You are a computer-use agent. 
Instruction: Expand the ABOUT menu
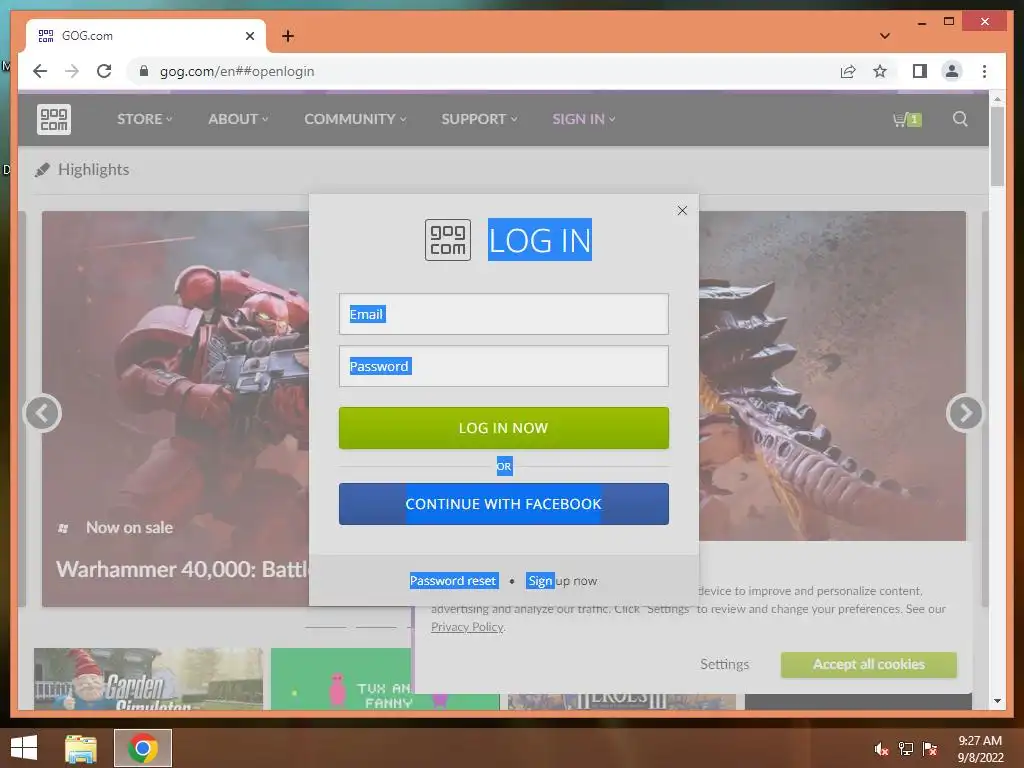click(238, 119)
